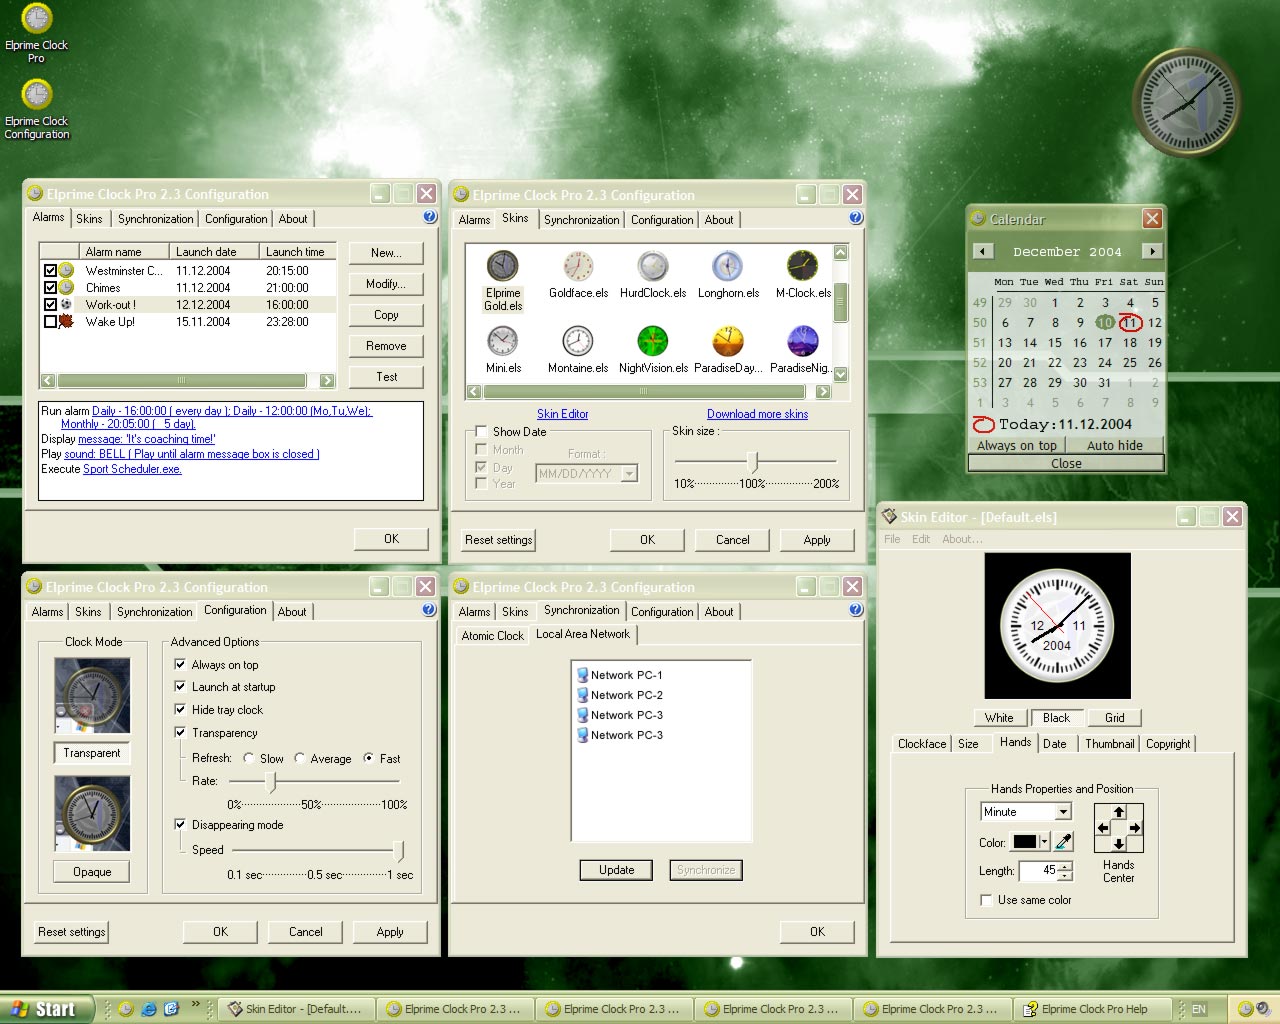Toggle the Chimes alarm checkbox

point(50,287)
